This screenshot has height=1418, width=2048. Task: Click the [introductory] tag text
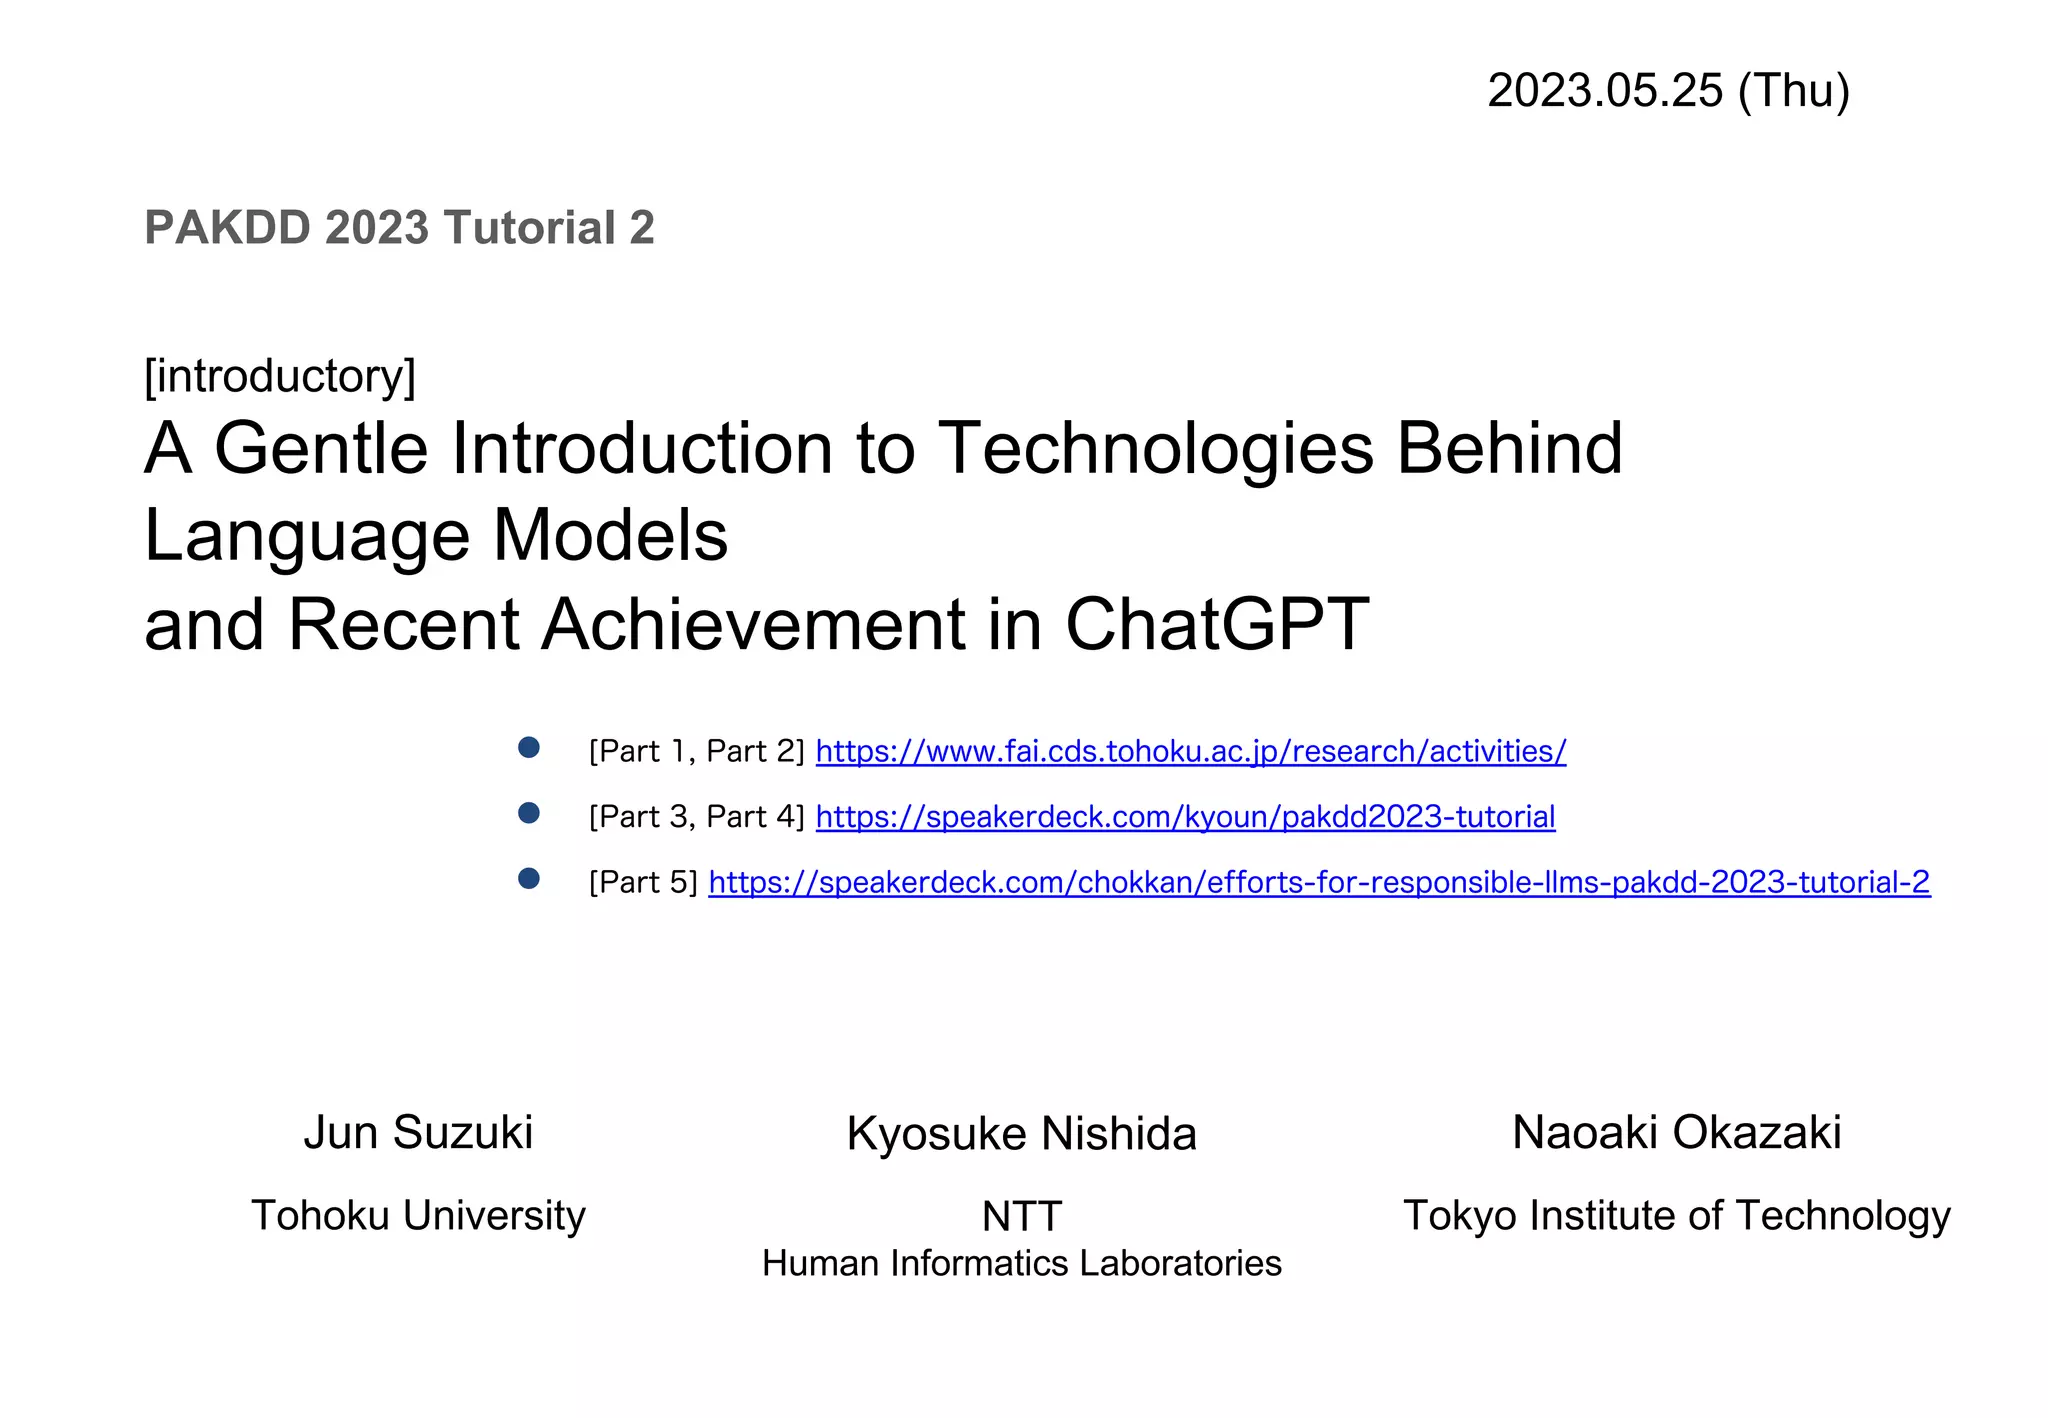tap(280, 376)
